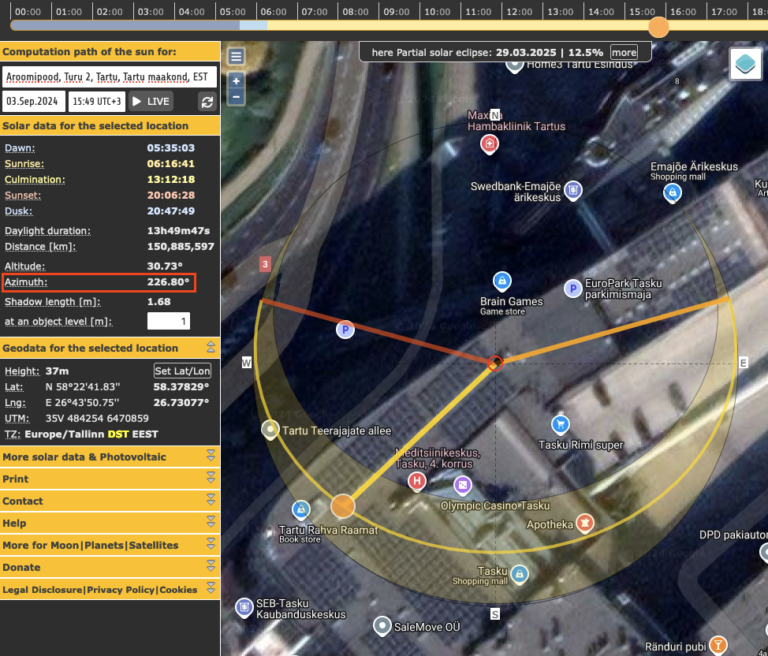The height and width of the screenshot is (656, 768).
Task: Open More for Moon, Planets, Satellites
Action: pyautogui.click(x=110, y=545)
